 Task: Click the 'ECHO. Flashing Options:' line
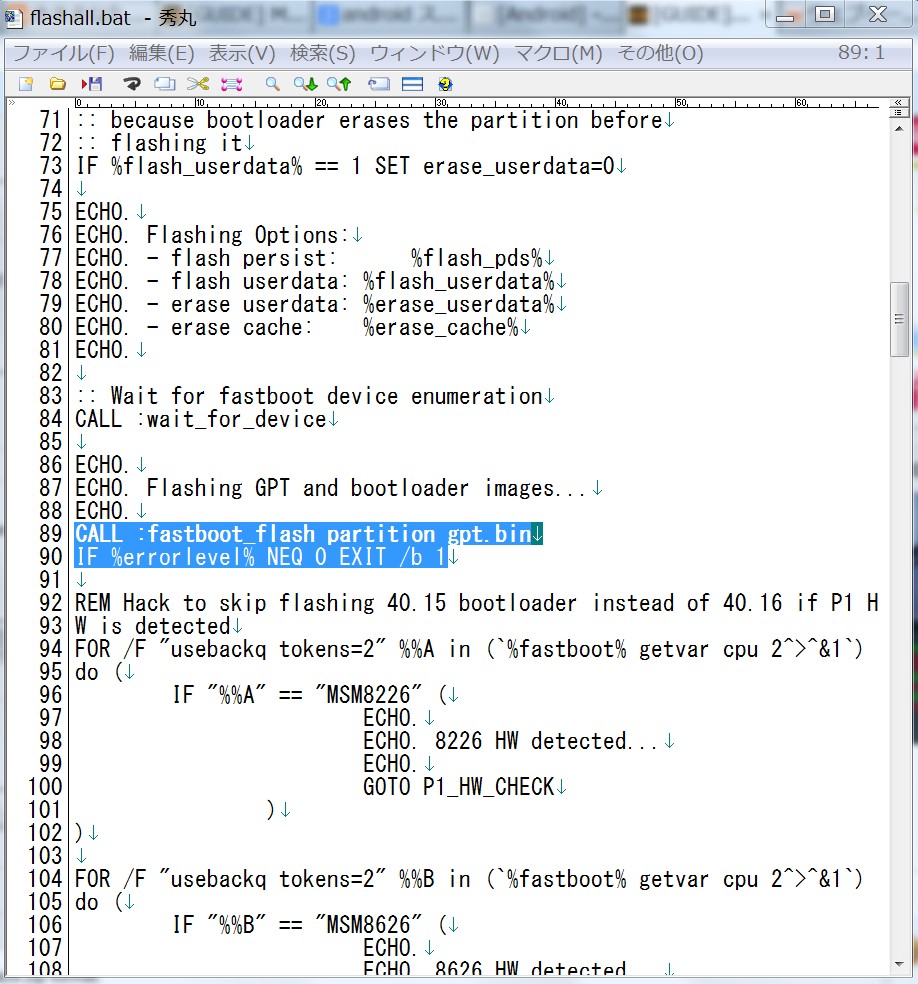tap(211, 235)
